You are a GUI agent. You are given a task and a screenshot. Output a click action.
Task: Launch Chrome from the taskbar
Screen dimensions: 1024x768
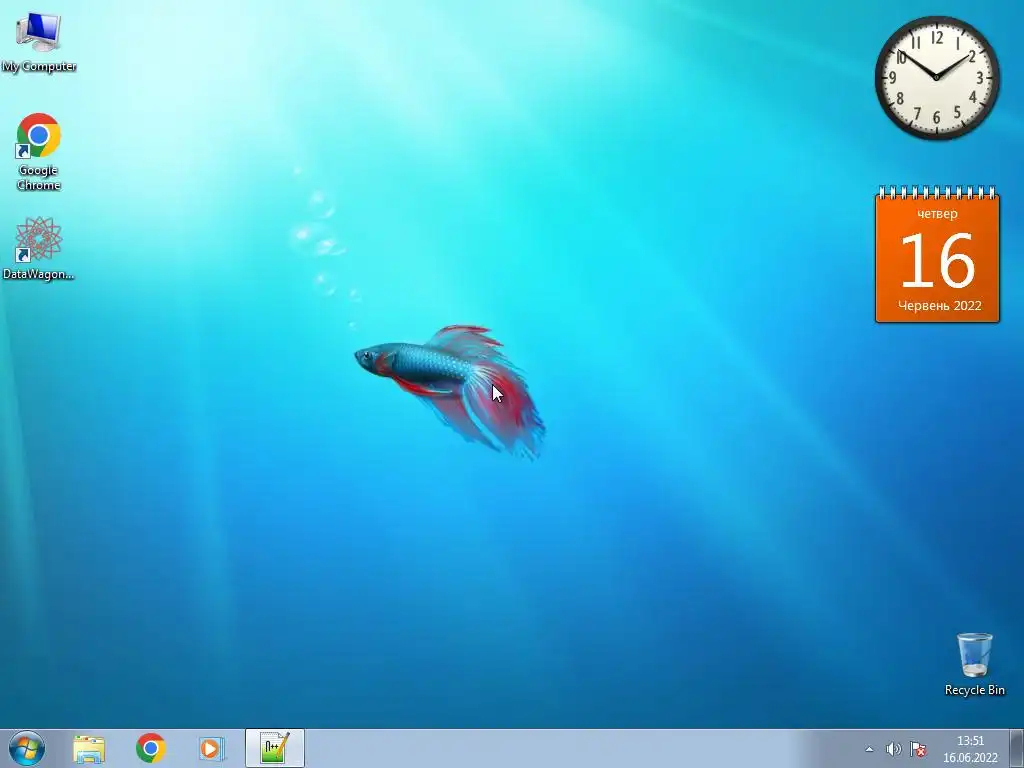[151, 748]
